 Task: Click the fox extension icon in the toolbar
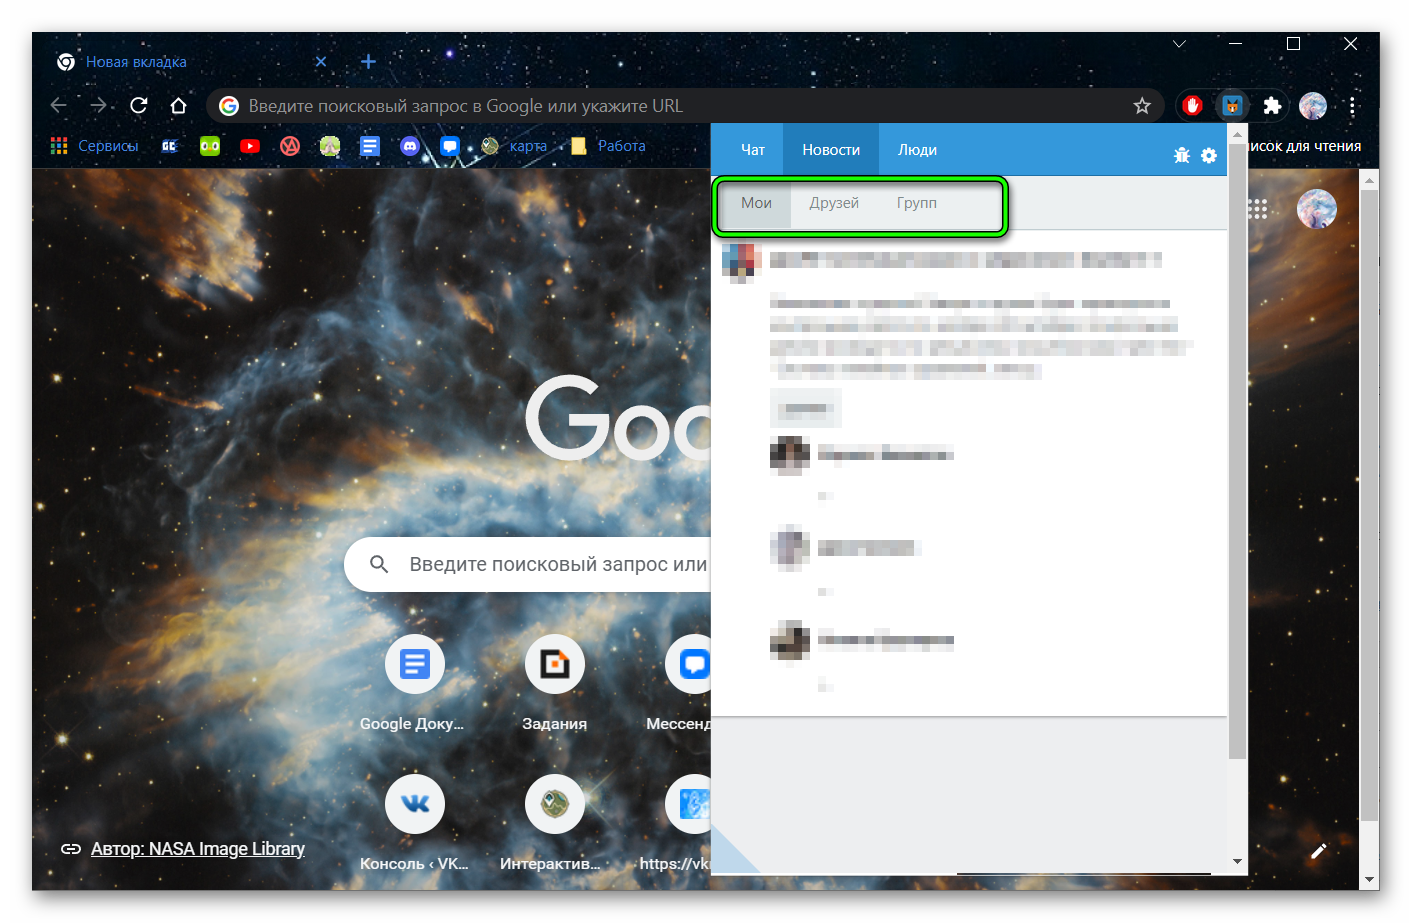coord(1232,106)
